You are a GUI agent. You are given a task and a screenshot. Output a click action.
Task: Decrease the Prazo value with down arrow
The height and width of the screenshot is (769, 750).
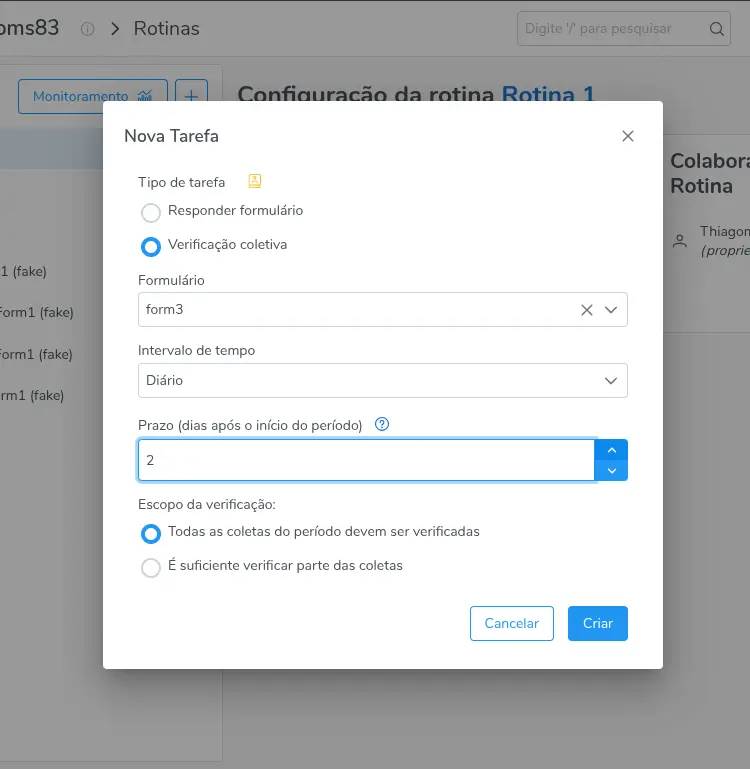(611, 470)
